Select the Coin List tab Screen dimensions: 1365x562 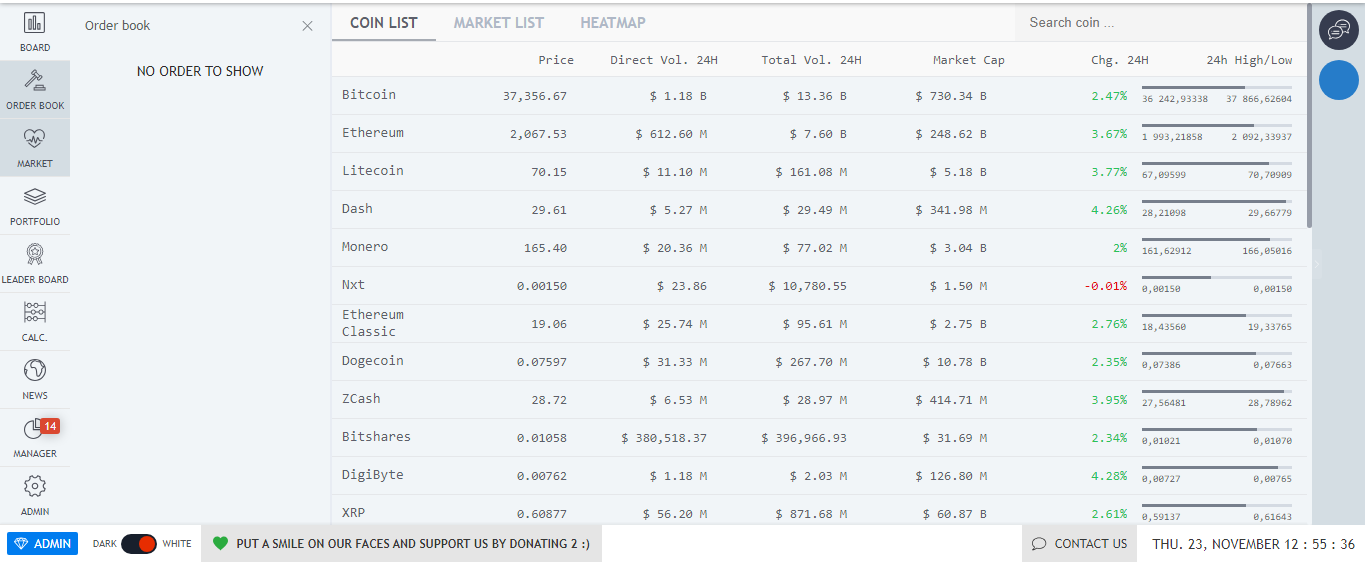click(383, 23)
